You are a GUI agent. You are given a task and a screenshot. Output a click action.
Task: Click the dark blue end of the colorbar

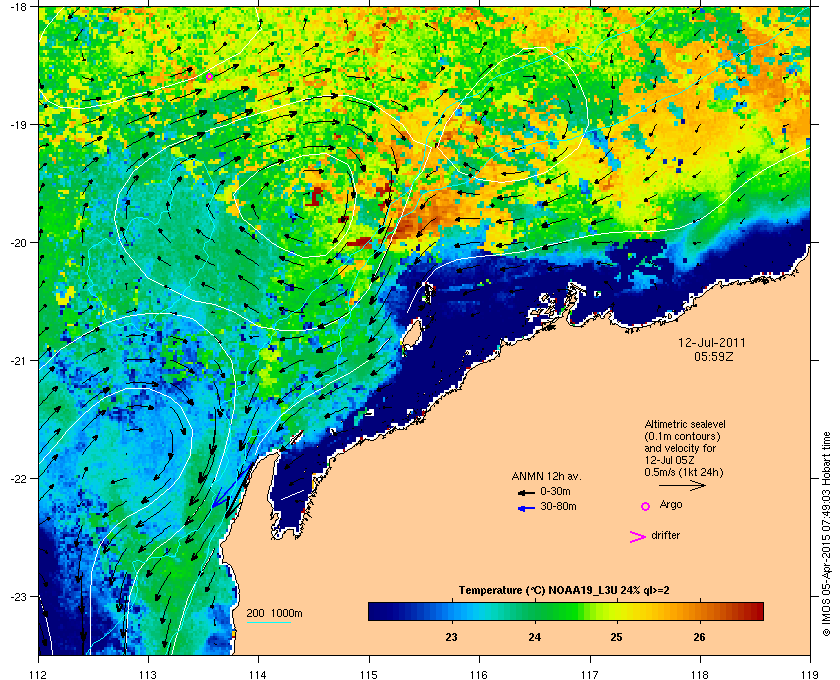coord(376,611)
